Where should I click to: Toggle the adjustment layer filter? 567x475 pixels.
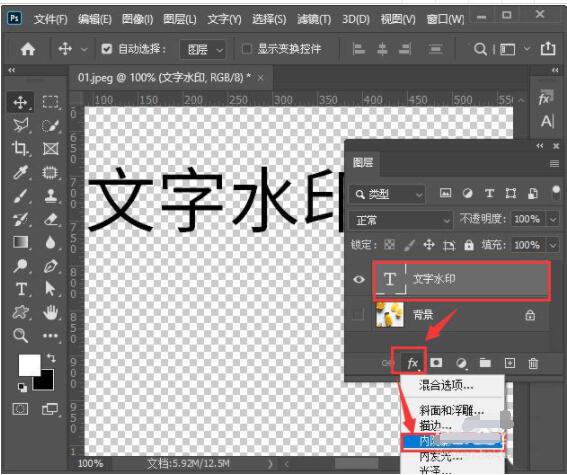click(467, 193)
